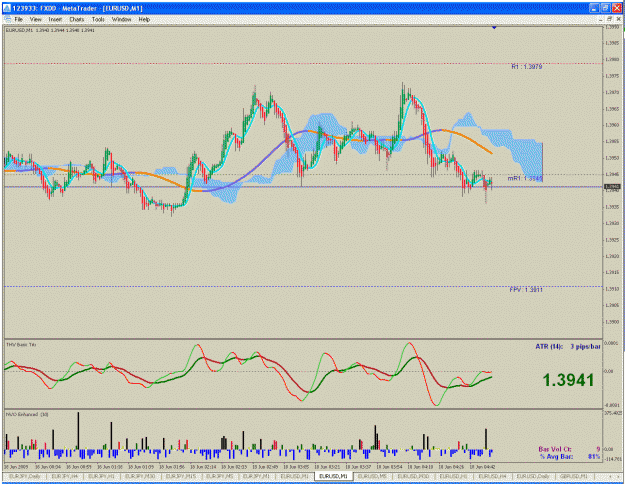Image resolution: width=625 pixels, height=484 pixels.
Task: Open the View menu
Action: click(35, 19)
